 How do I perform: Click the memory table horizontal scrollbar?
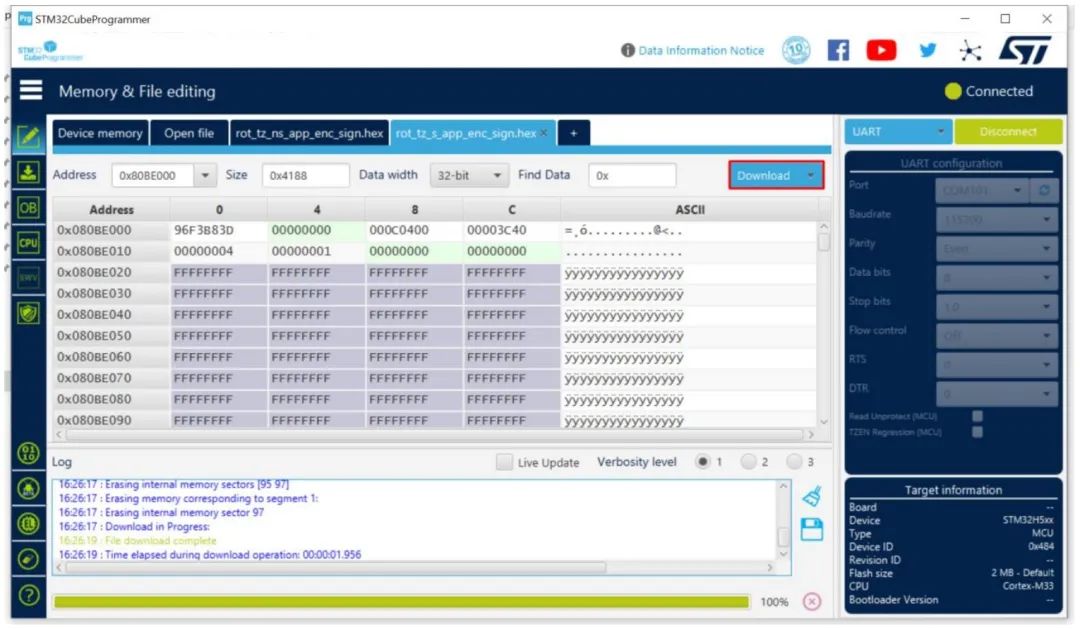(434, 434)
